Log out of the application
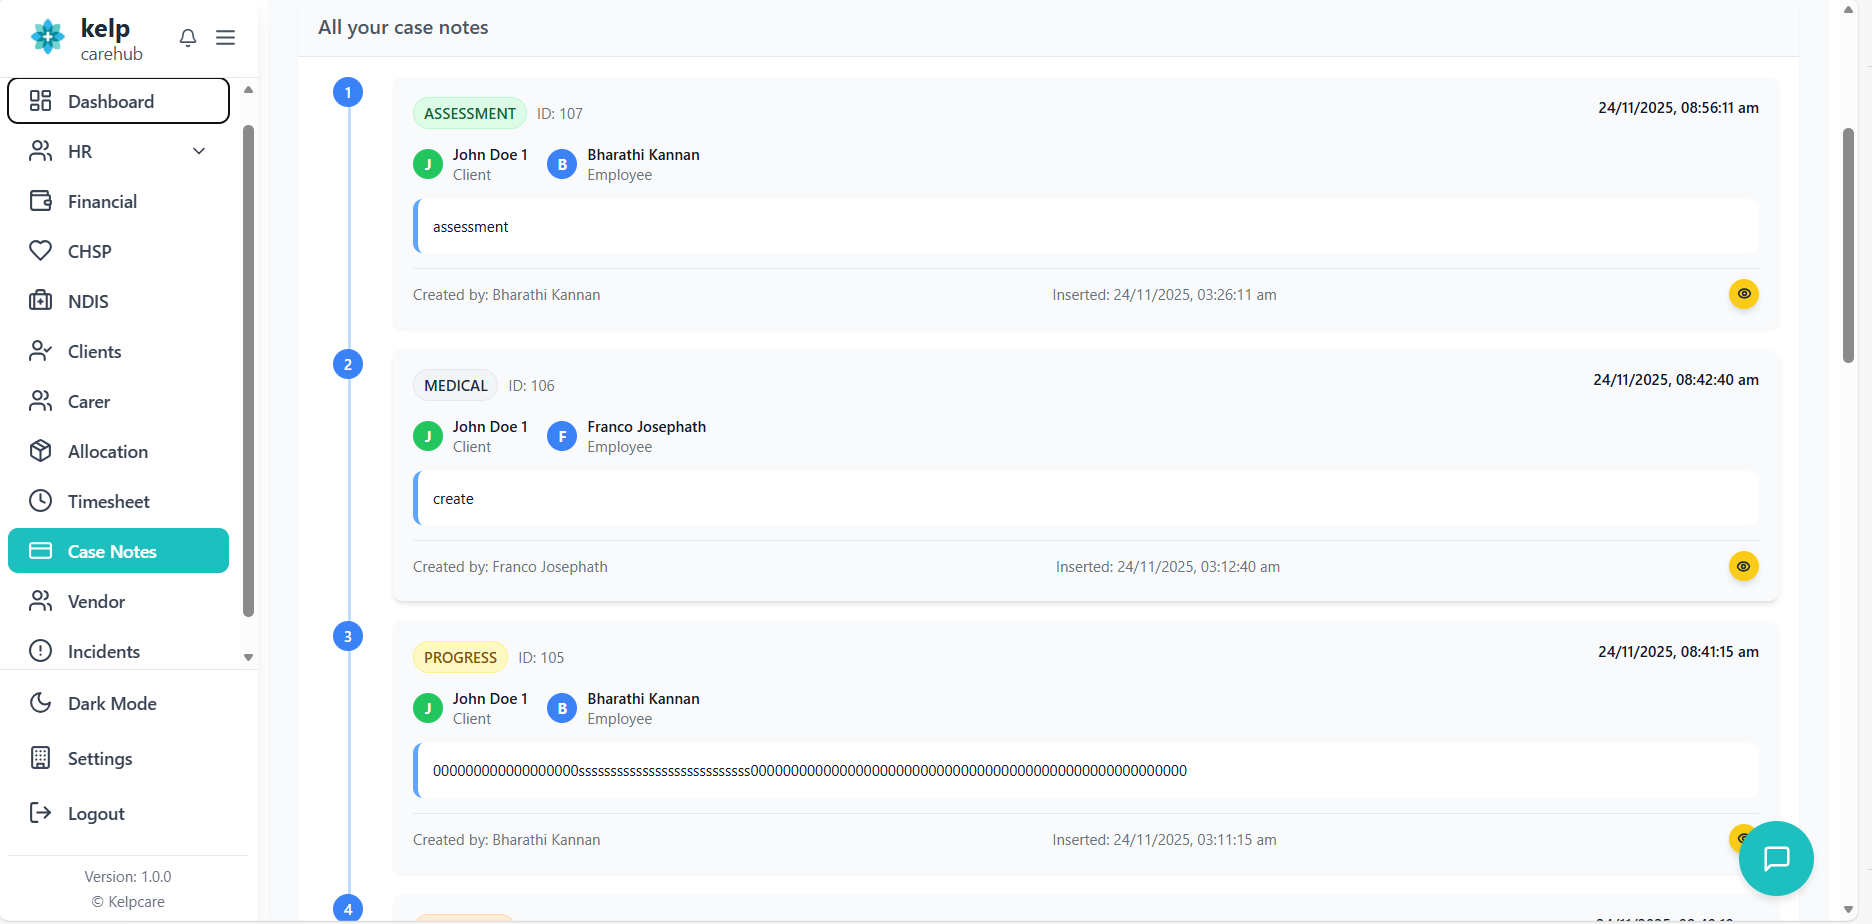This screenshot has height=924, width=1872. [96, 814]
